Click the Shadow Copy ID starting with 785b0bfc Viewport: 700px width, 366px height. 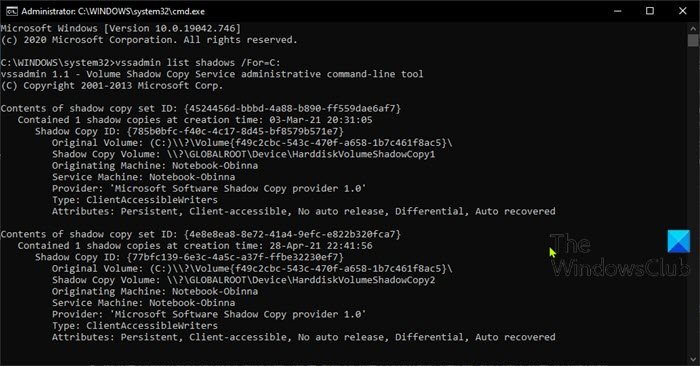pyautogui.click(x=235, y=132)
